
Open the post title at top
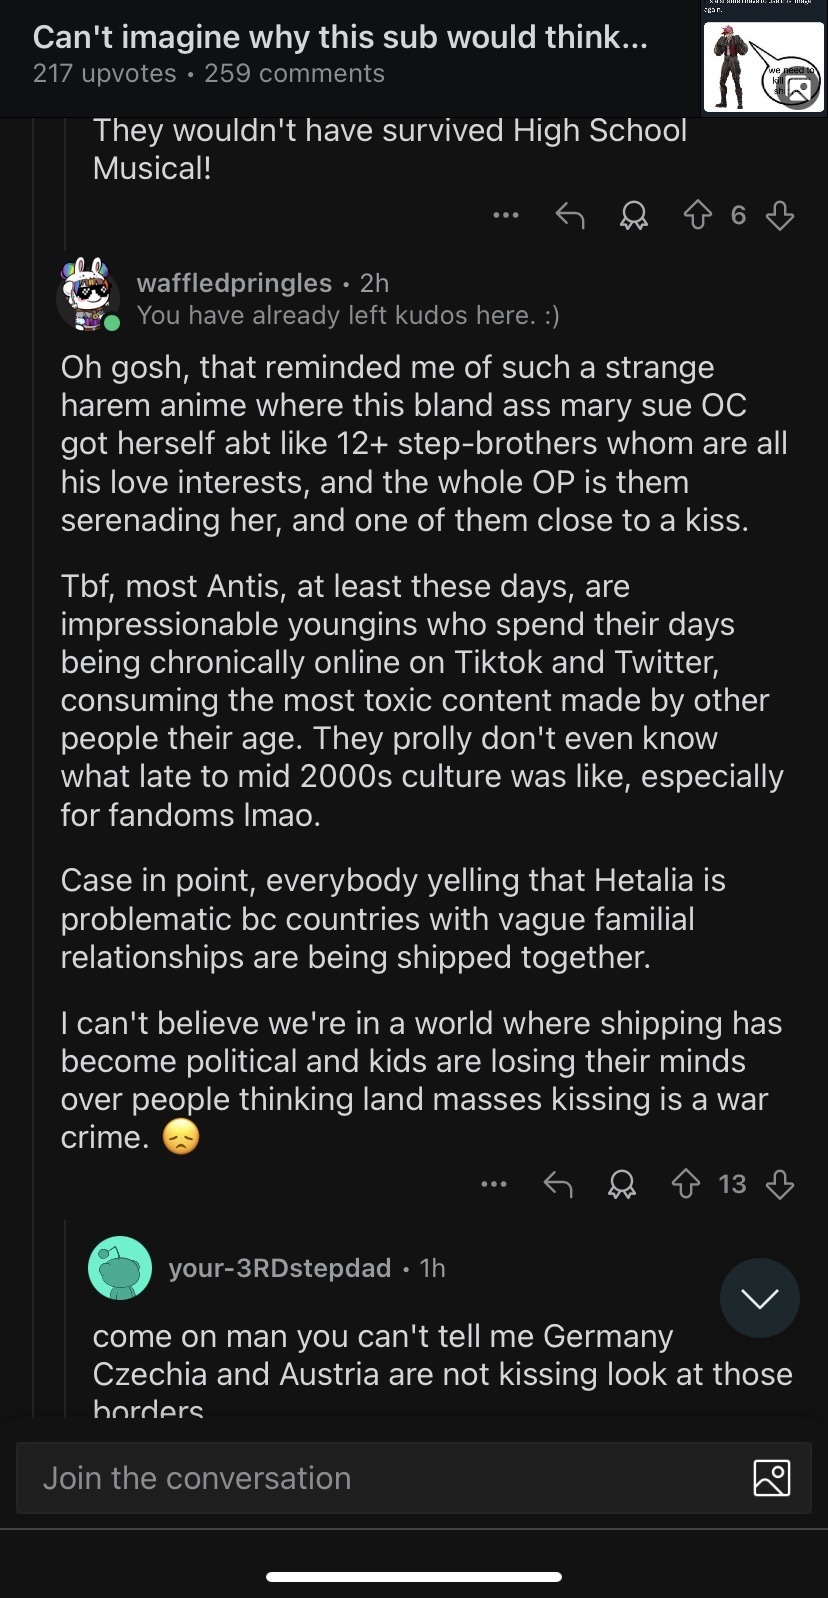[340, 38]
